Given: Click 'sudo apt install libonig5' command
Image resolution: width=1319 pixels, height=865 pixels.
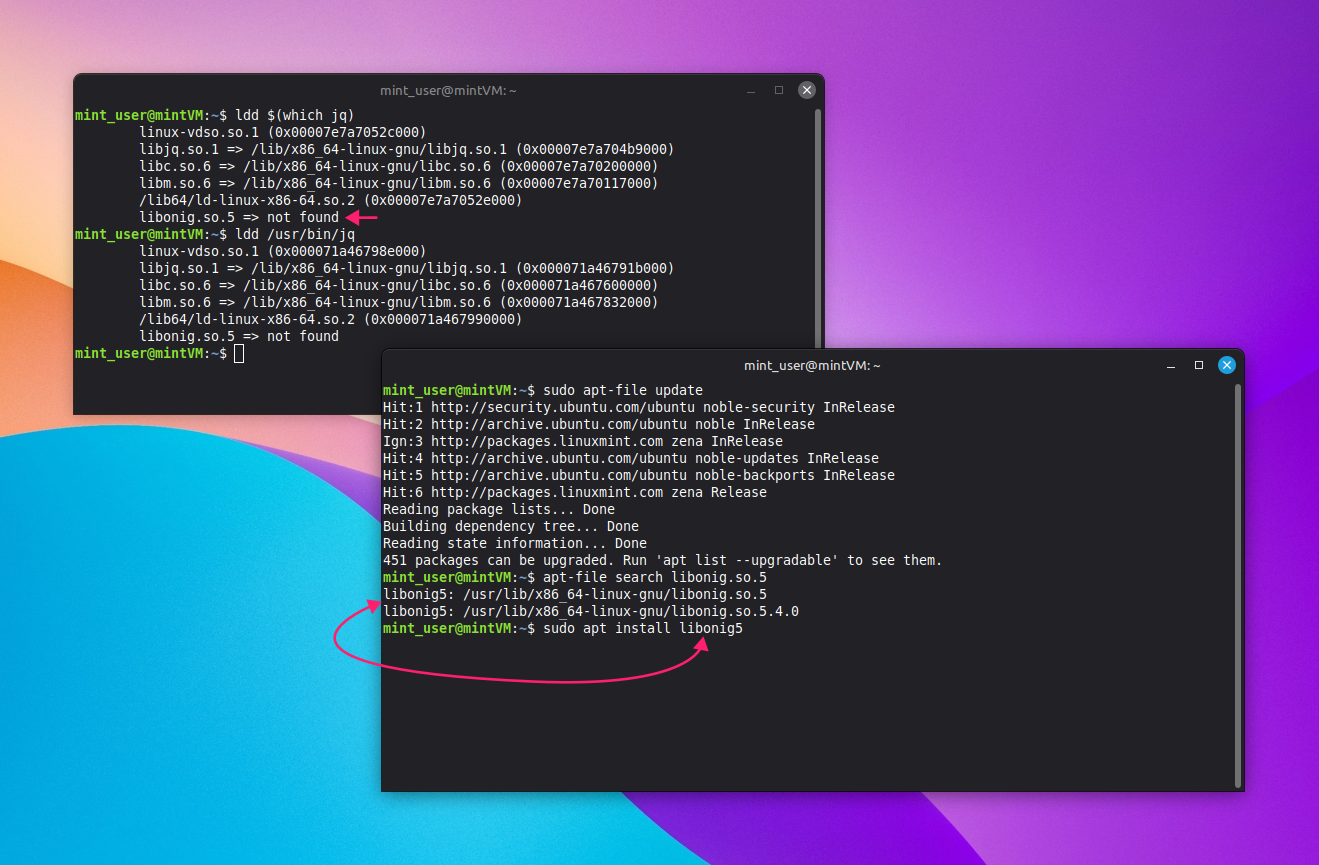Looking at the screenshot, I should [x=643, y=628].
